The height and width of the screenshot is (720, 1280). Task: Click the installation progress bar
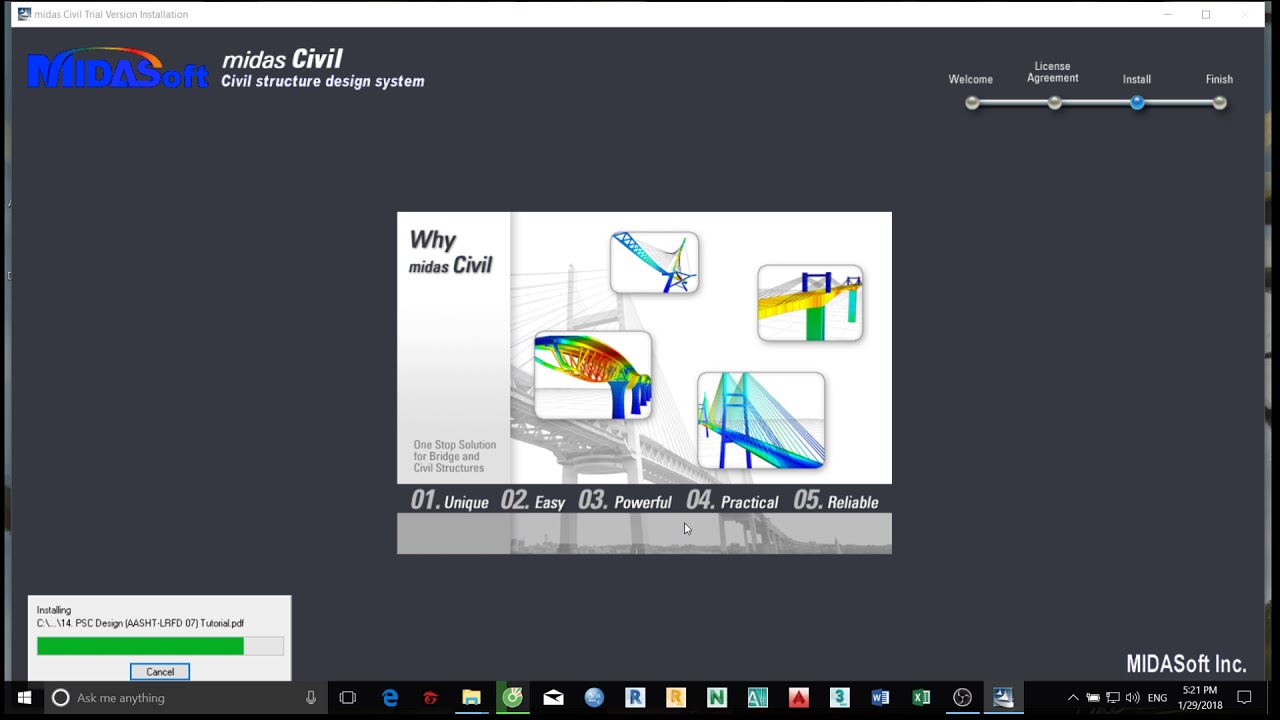160,647
